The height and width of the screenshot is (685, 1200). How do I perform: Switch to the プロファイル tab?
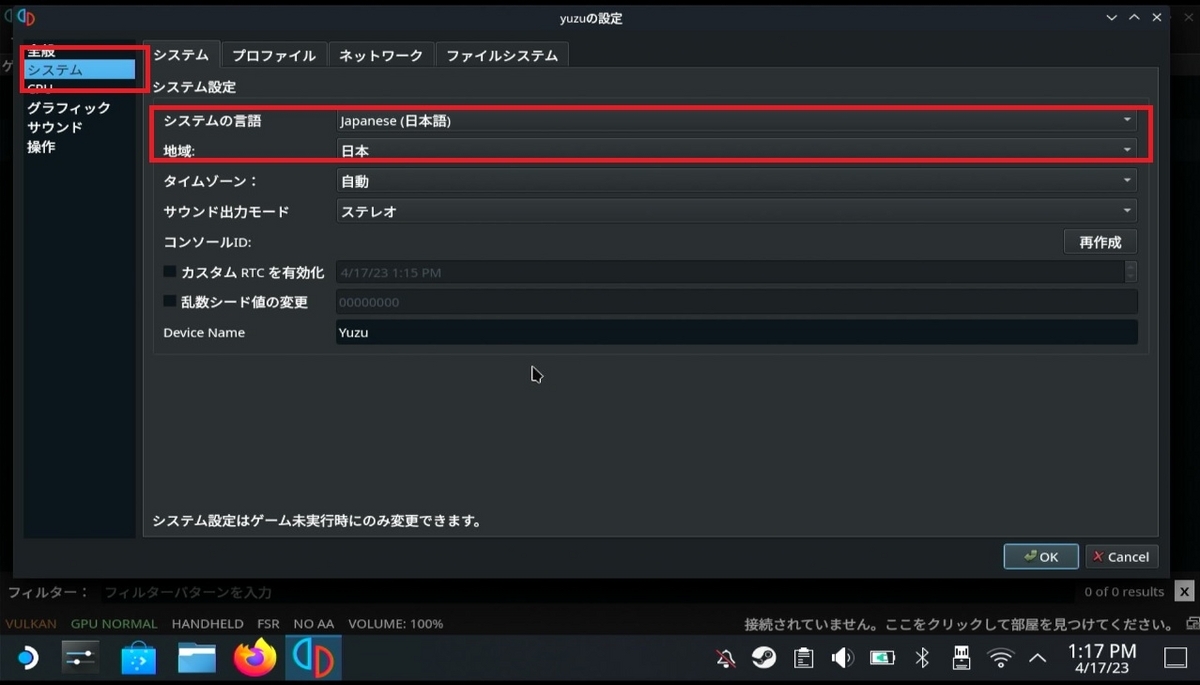274,56
